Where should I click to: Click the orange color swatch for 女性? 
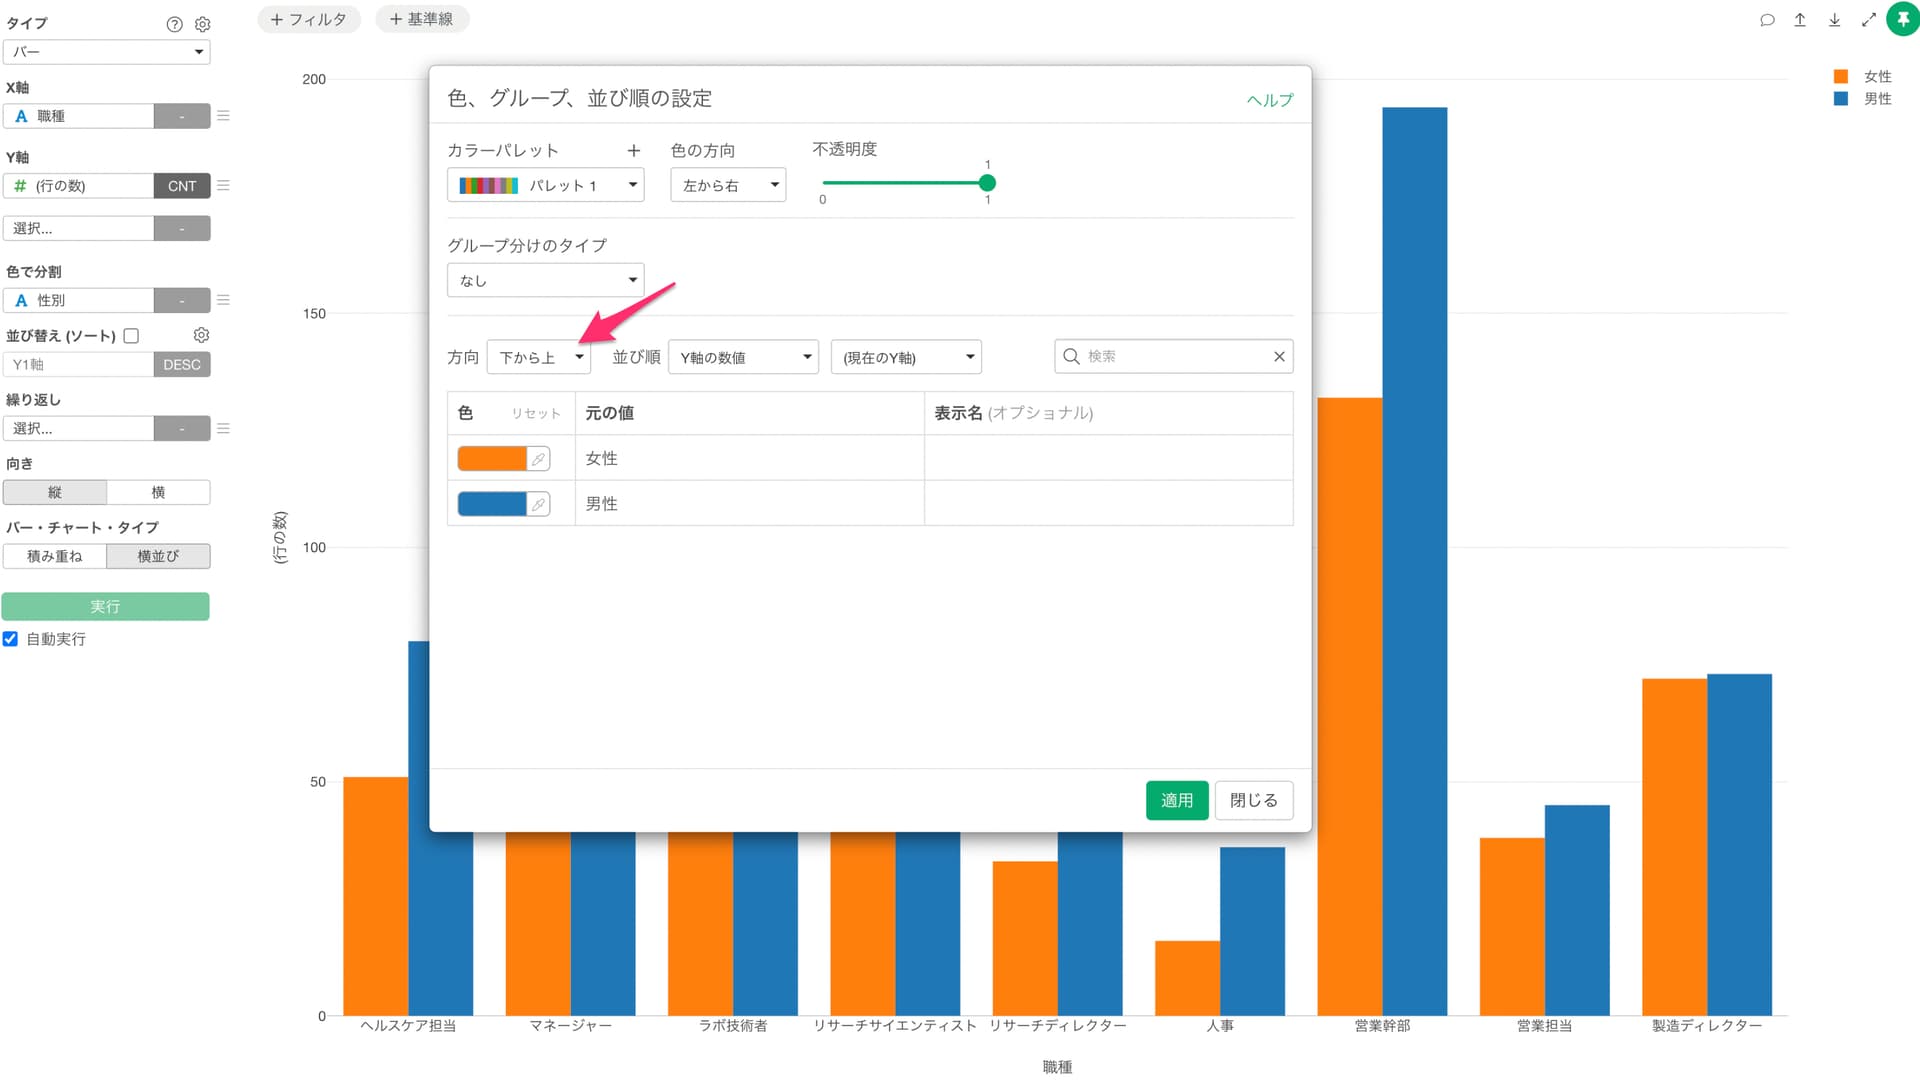pyautogui.click(x=491, y=459)
